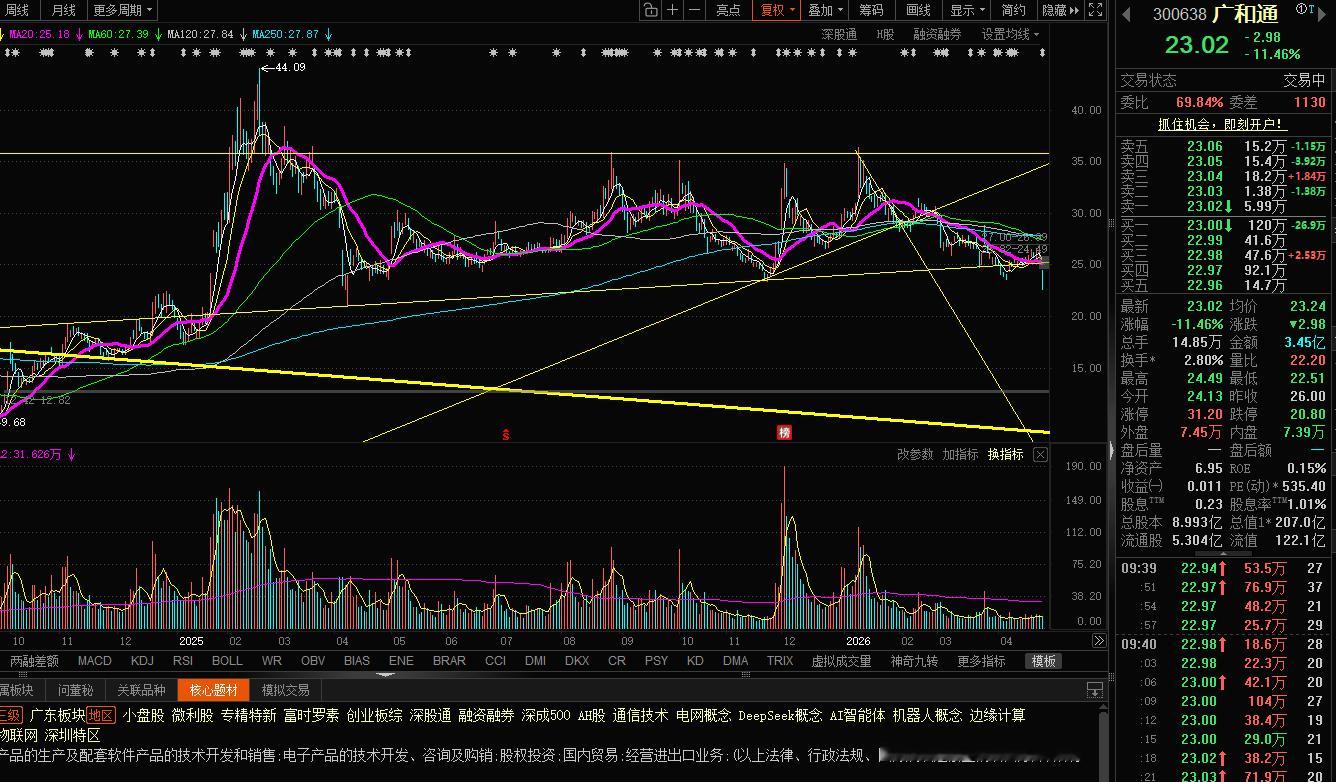Select the 神奇九转 indicator
1336x782 pixels.
(x=914, y=661)
